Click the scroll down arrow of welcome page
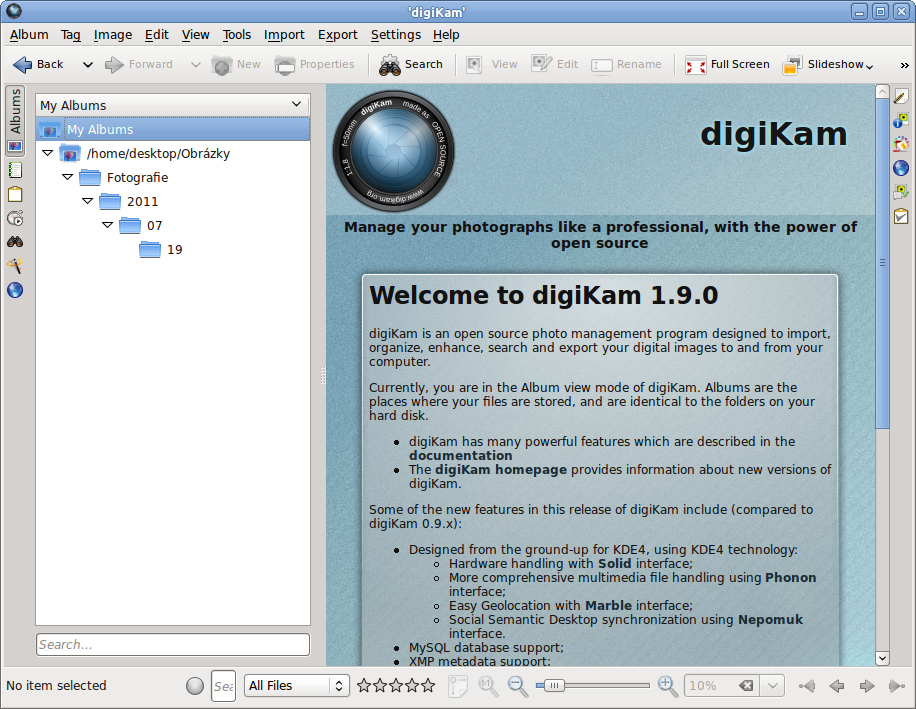 [x=882, y=658]
